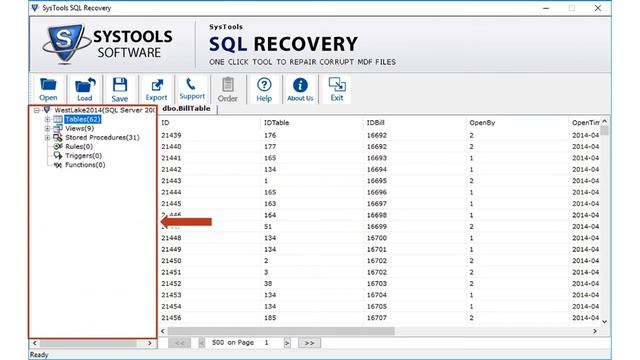The height and width of the screenshot is (360, 640).
Task: Click cell with ID 21443
Action: 171,181
